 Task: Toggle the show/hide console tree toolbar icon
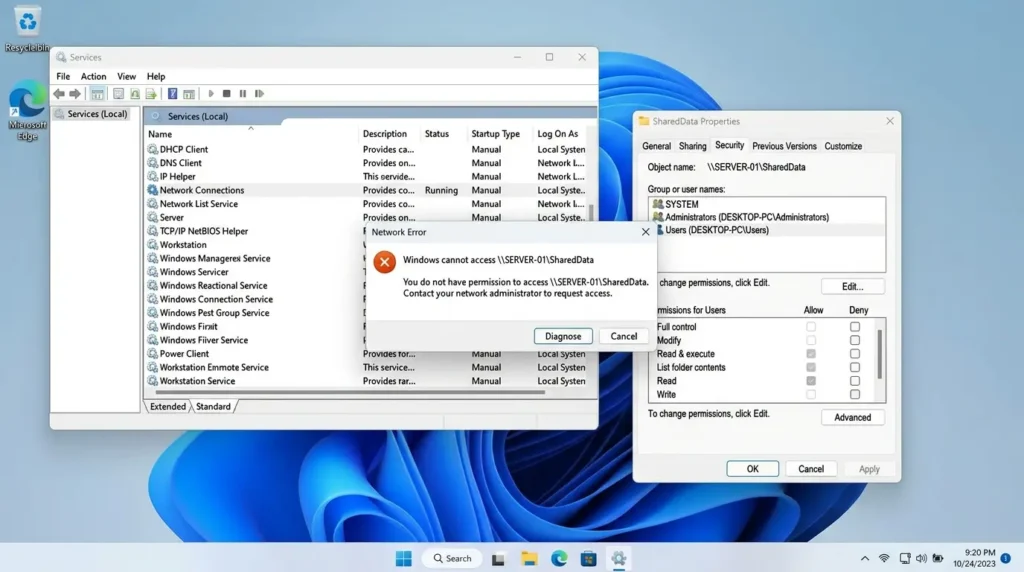tap(97, 94)
